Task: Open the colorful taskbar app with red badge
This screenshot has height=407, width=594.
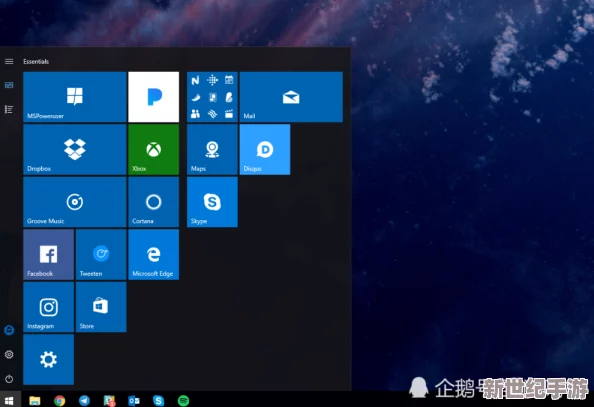Action: point(109,400)
